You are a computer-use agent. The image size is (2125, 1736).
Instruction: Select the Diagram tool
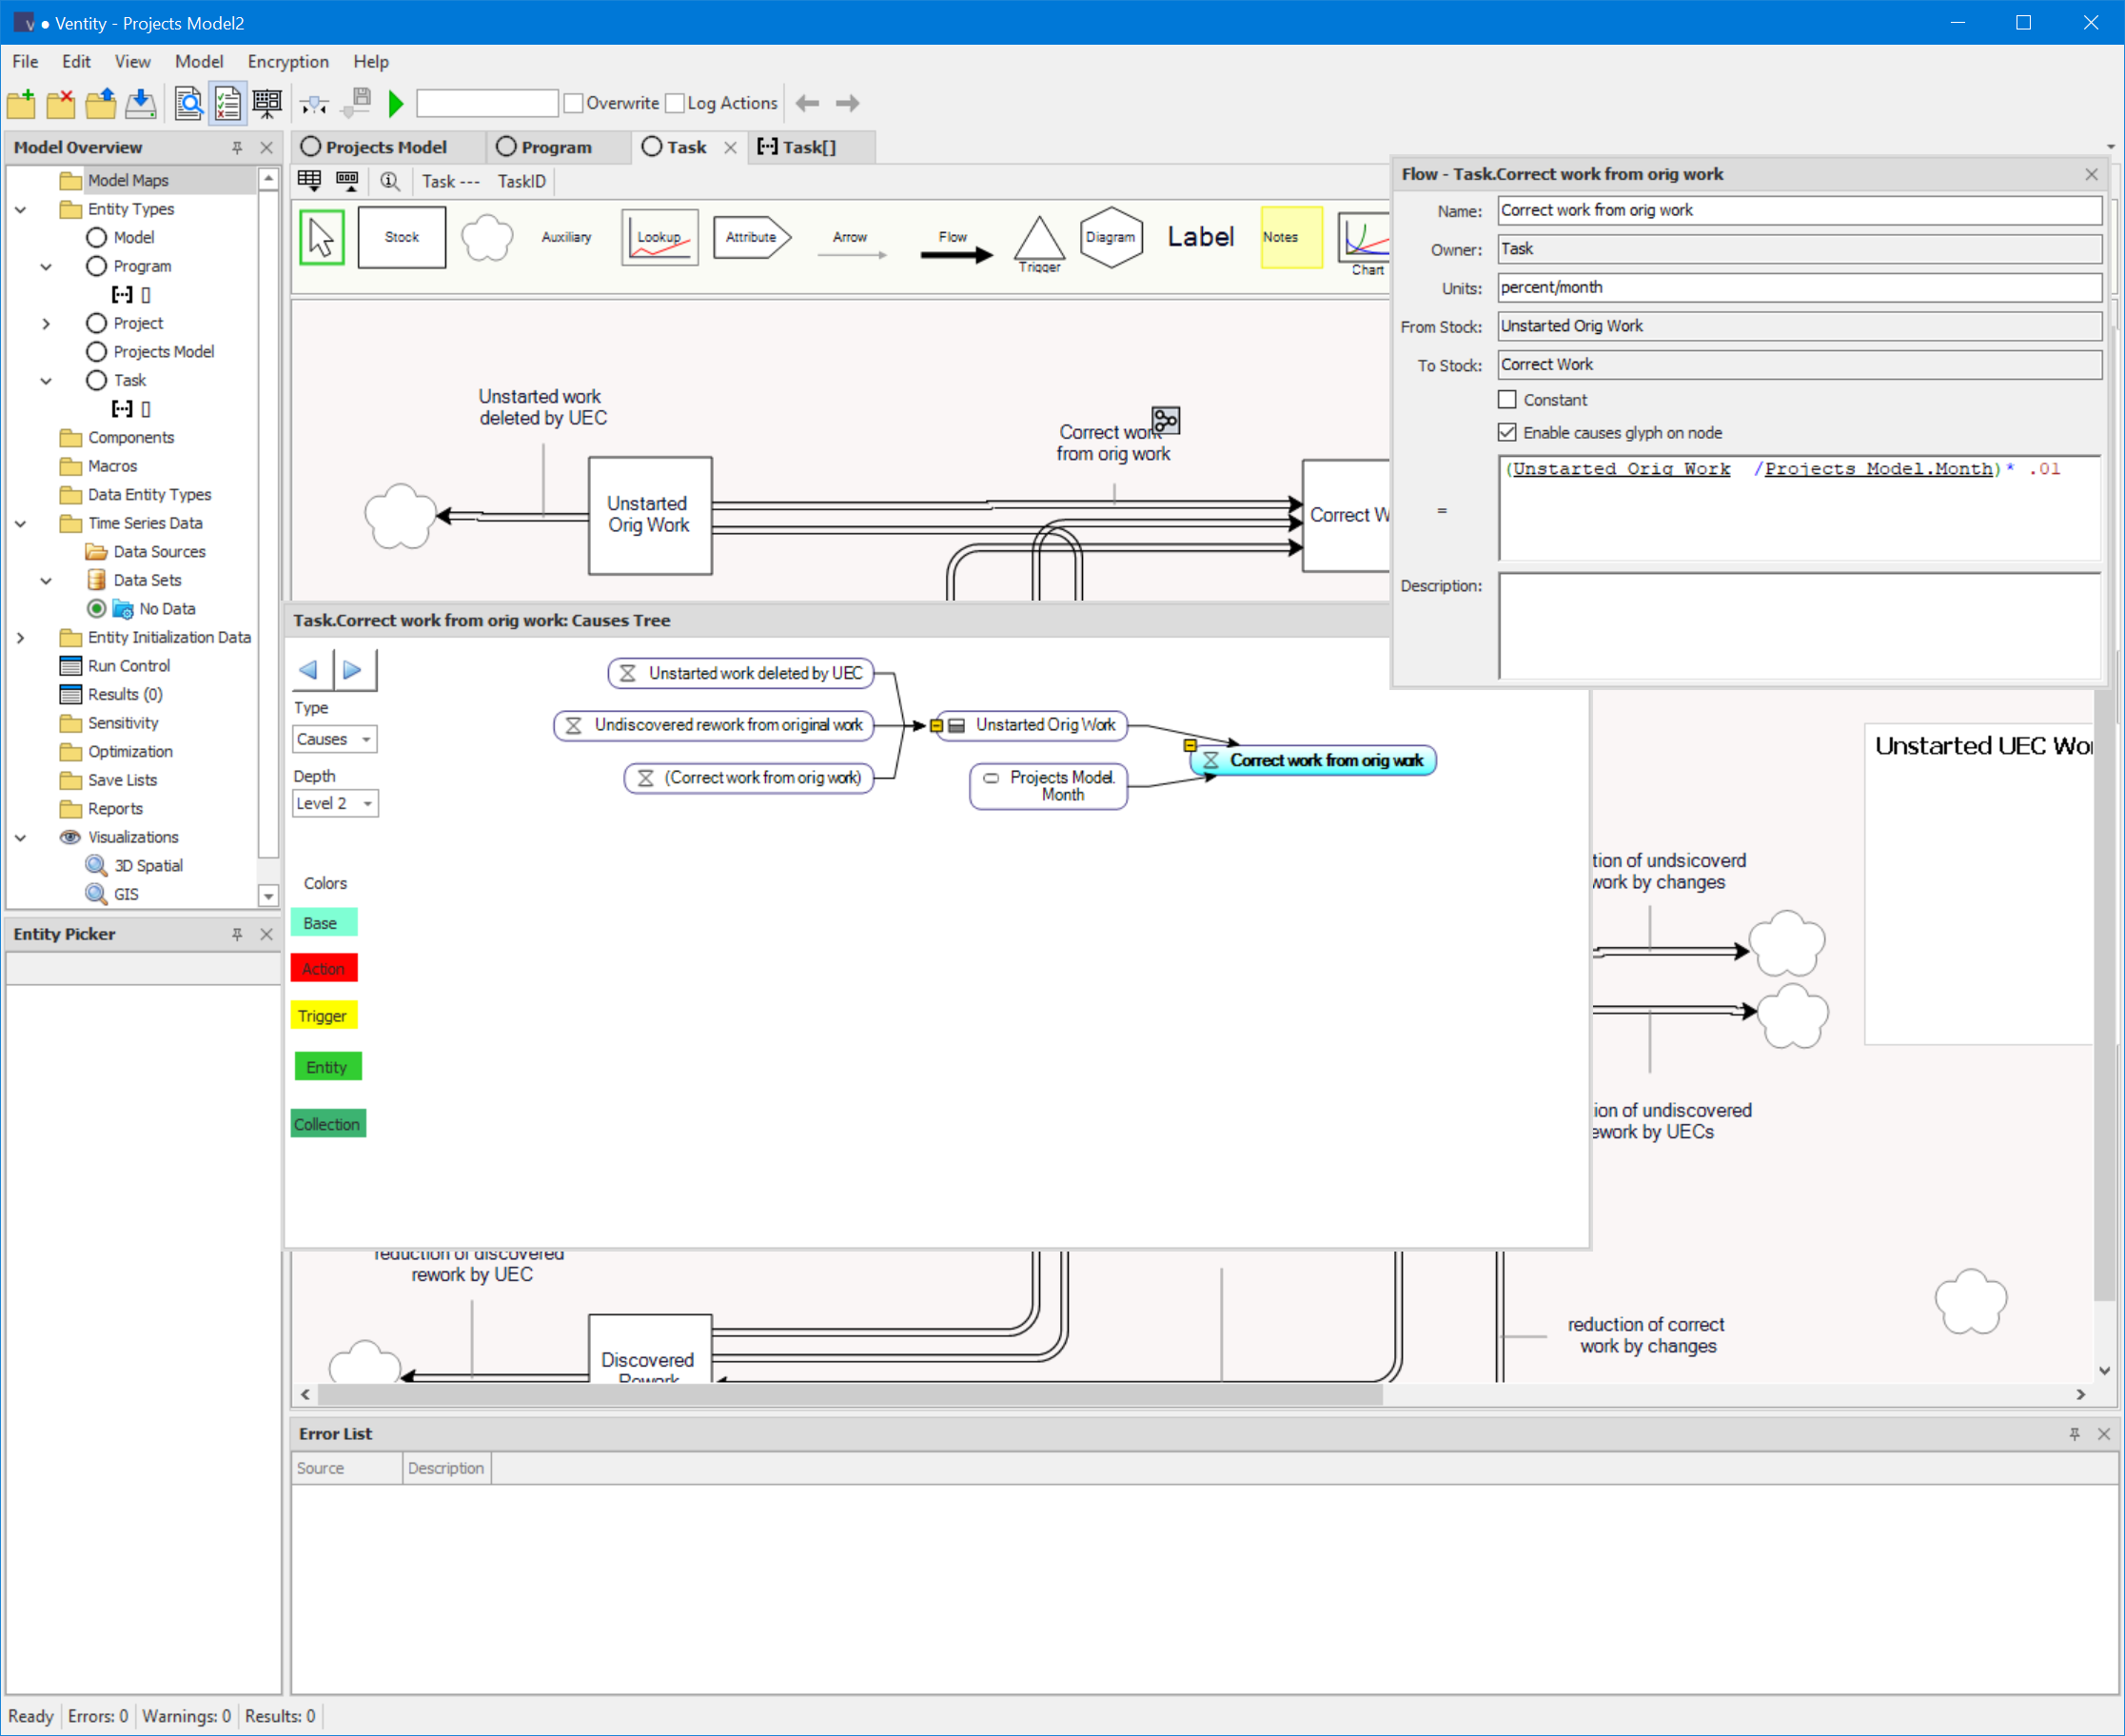pyautogui.click(x=1111, y=237)
